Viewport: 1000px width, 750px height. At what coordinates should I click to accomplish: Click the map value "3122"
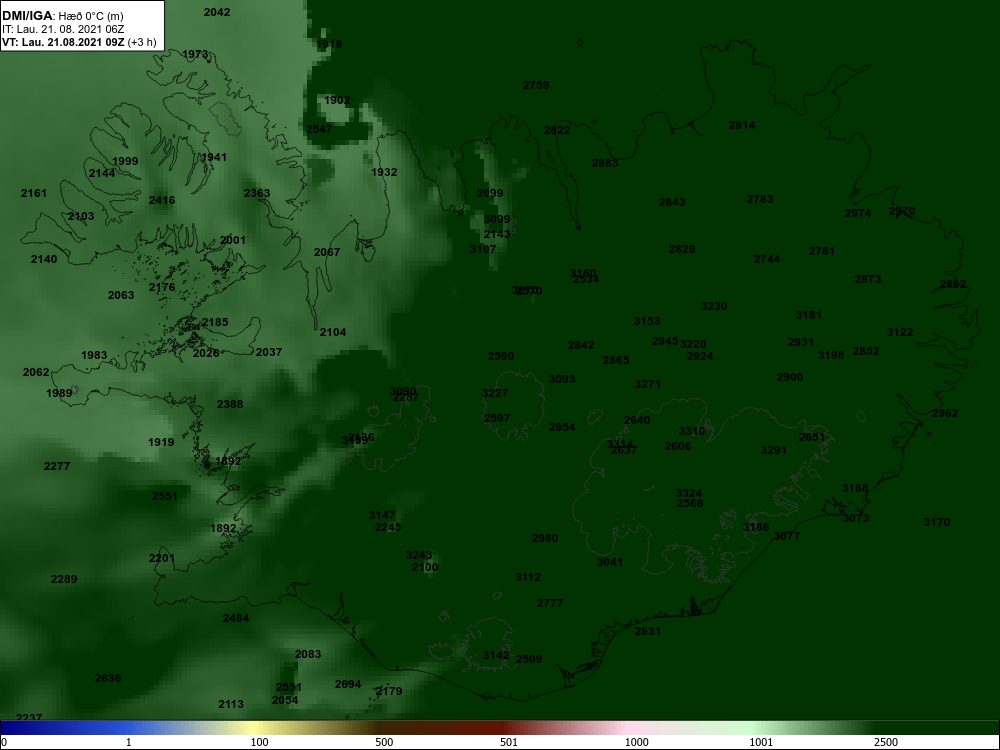click(x=900, y=332)
